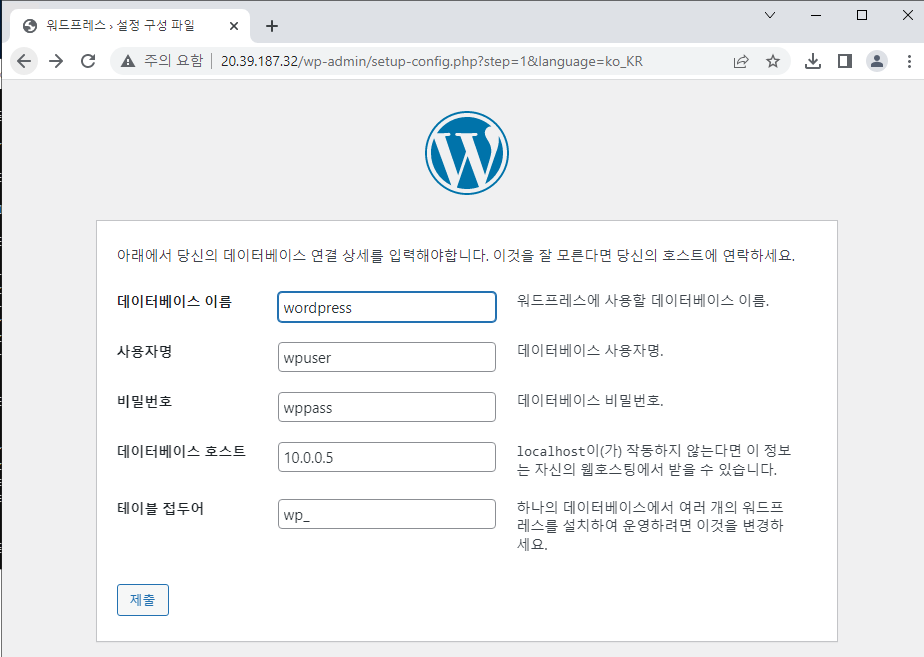Open a new tab with plus button
The width and height of the screenshot is (924, 657).
coord(272,26)
